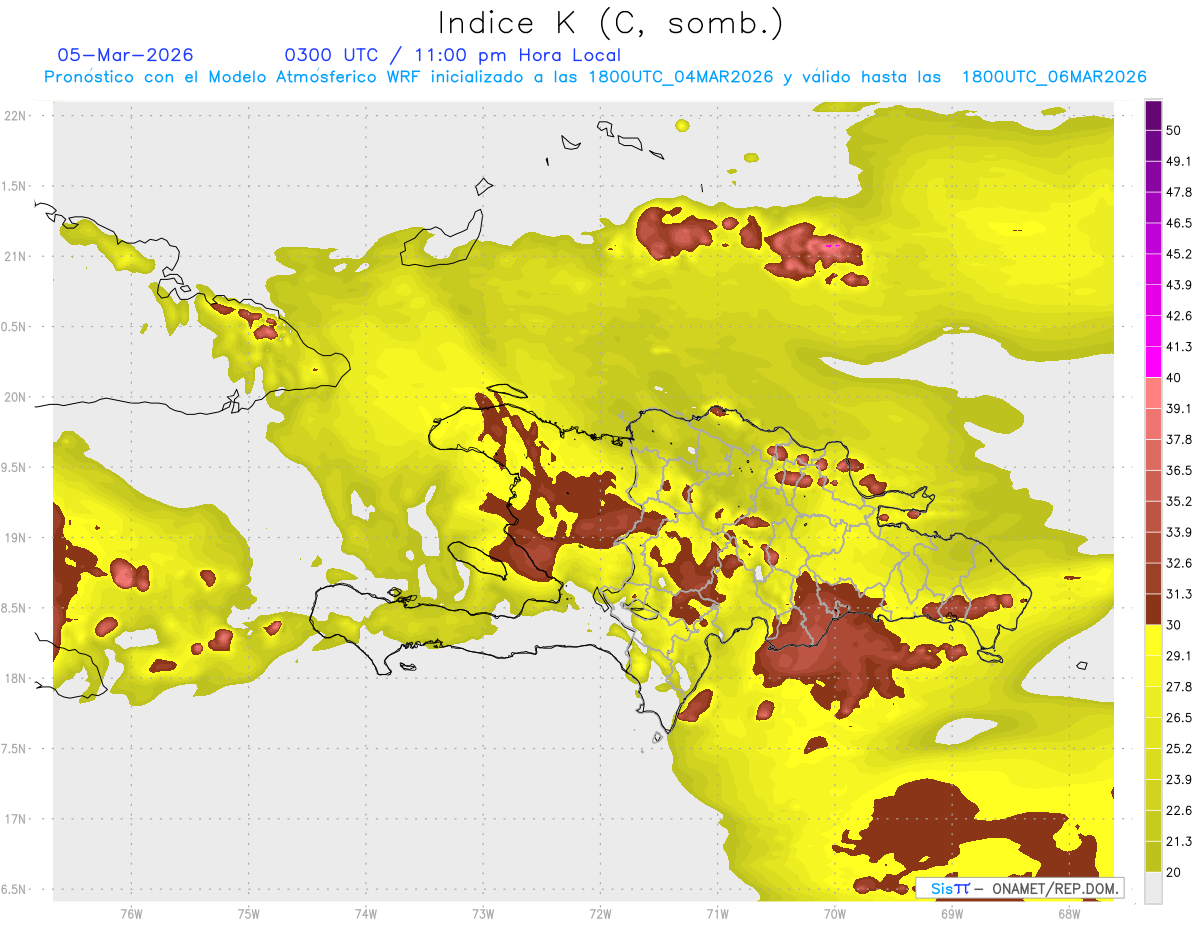Image resolution: width=1200 pixels, height=927 pixels.
Task: Click the 18N latitude axis label
Action: pyautogui.click(x=17, y=679)
